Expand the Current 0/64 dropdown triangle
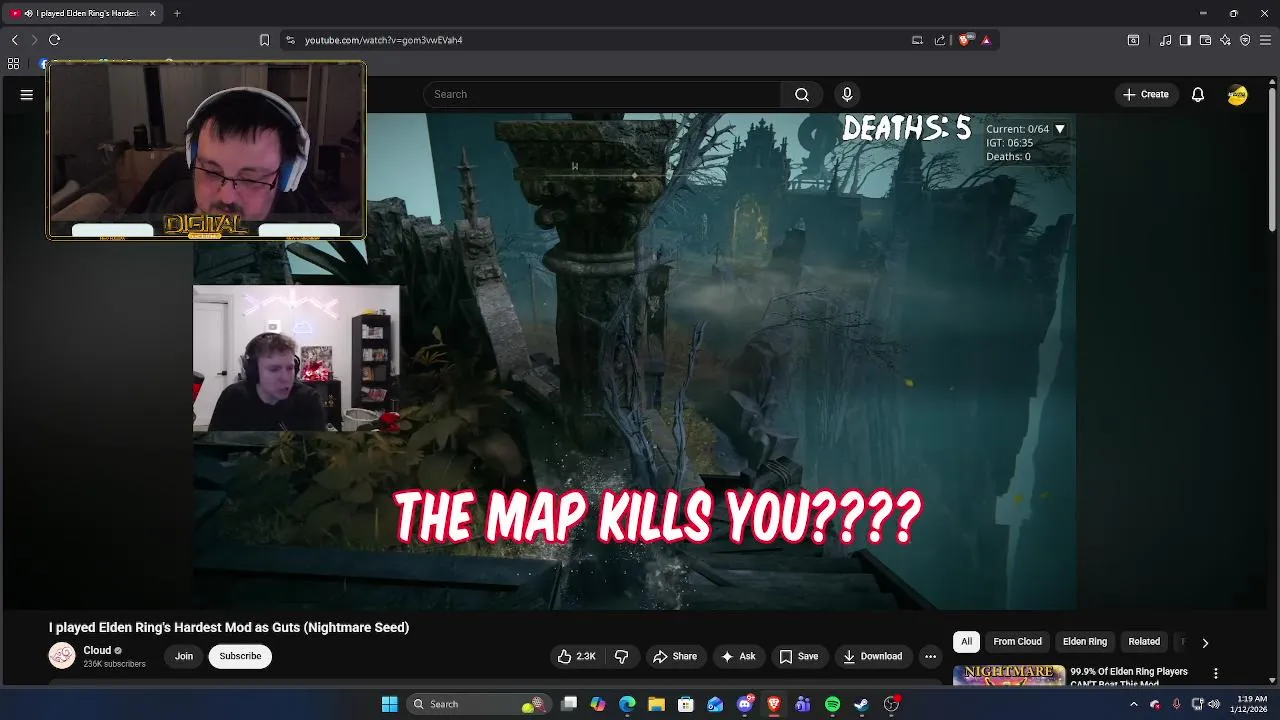 tap(1060, 129)
